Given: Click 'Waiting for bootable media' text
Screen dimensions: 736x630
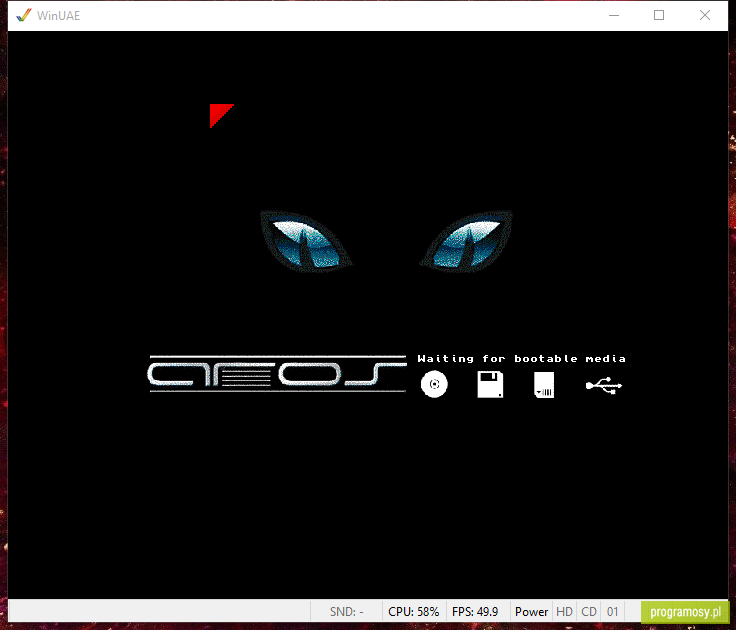Looking at the screenshot, I should pyautogui.click(x=521, y=359).
